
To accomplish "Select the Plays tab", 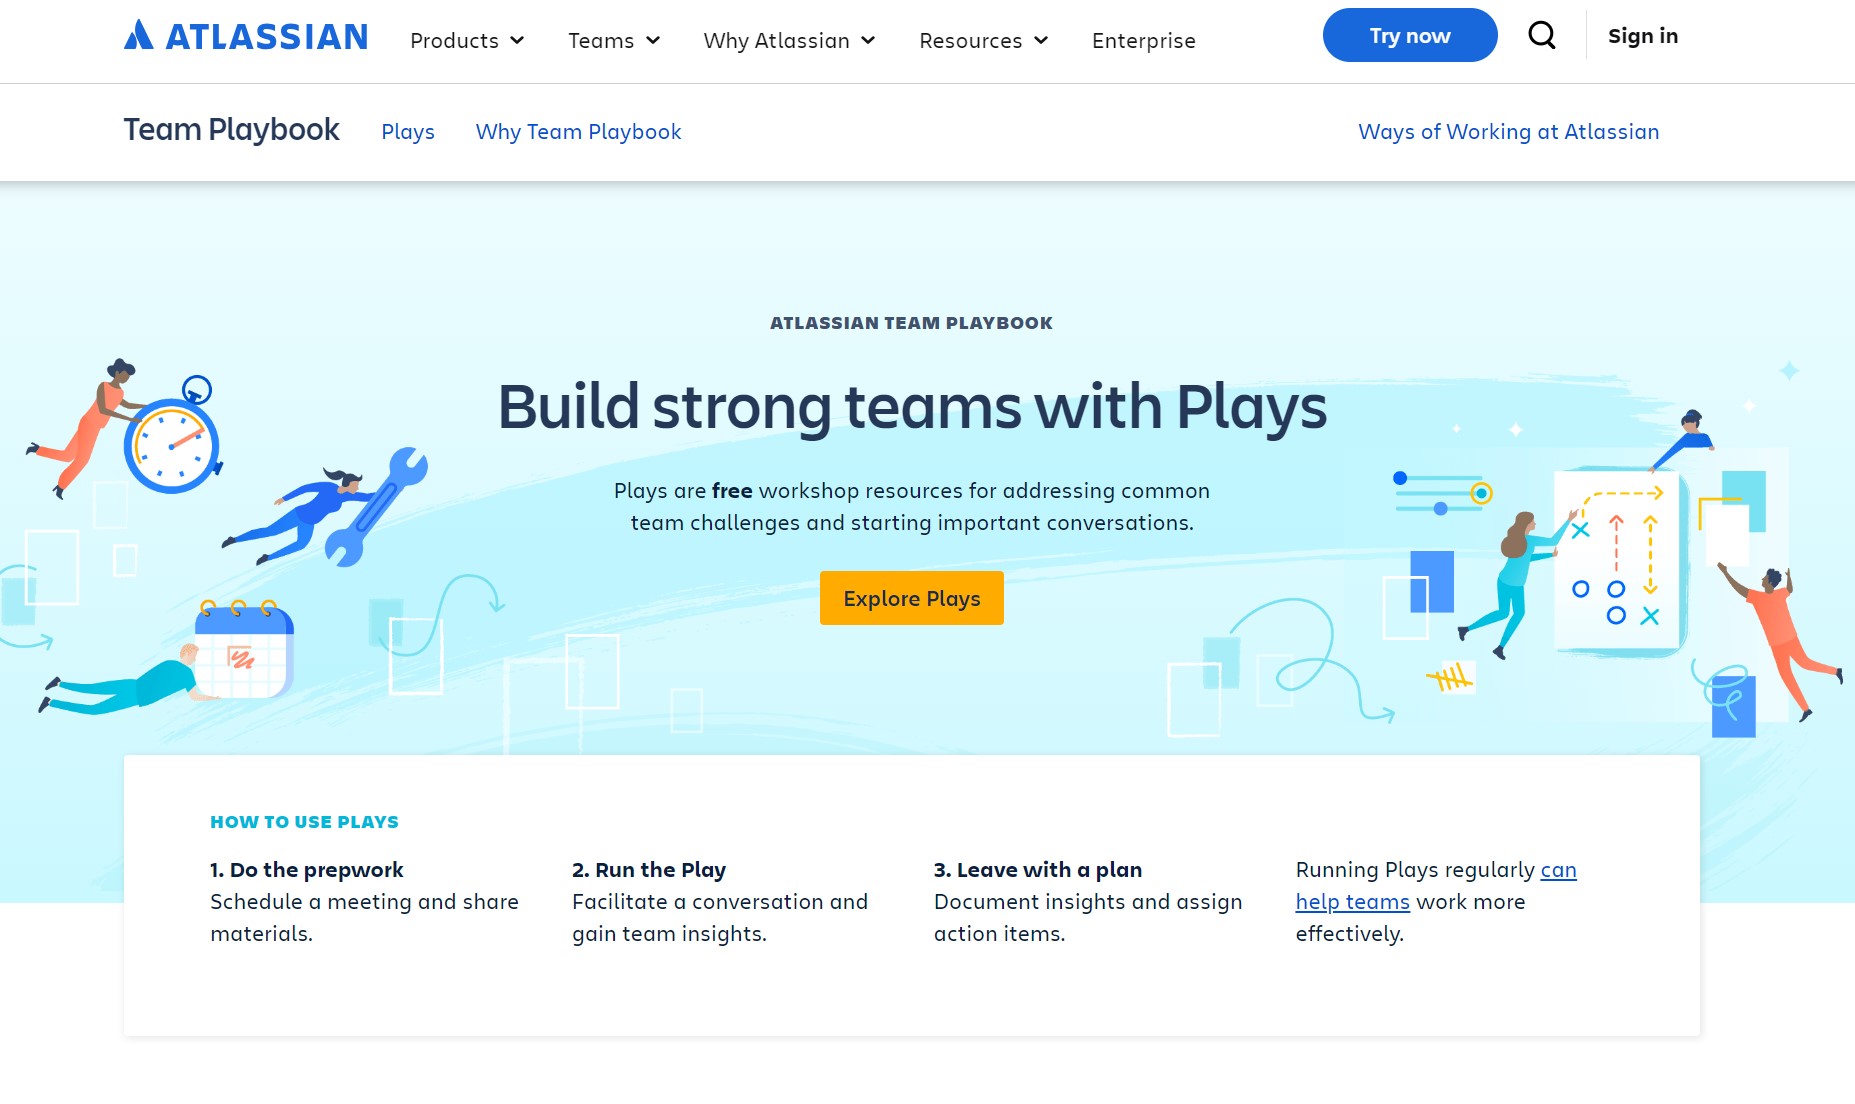I will [408, 132].
